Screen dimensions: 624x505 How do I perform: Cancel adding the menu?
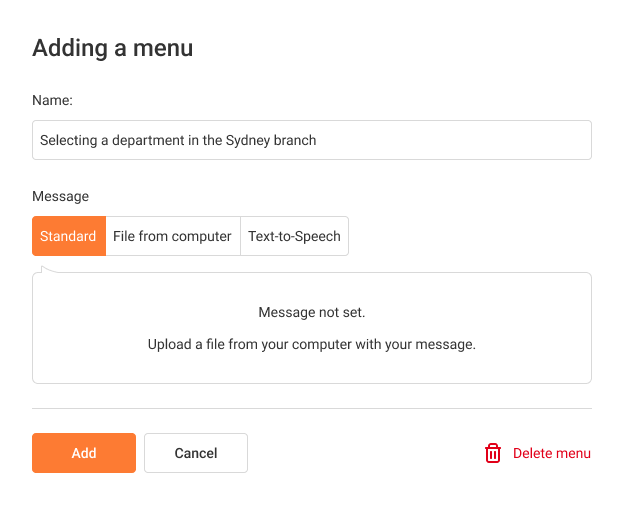pos(196,453)
